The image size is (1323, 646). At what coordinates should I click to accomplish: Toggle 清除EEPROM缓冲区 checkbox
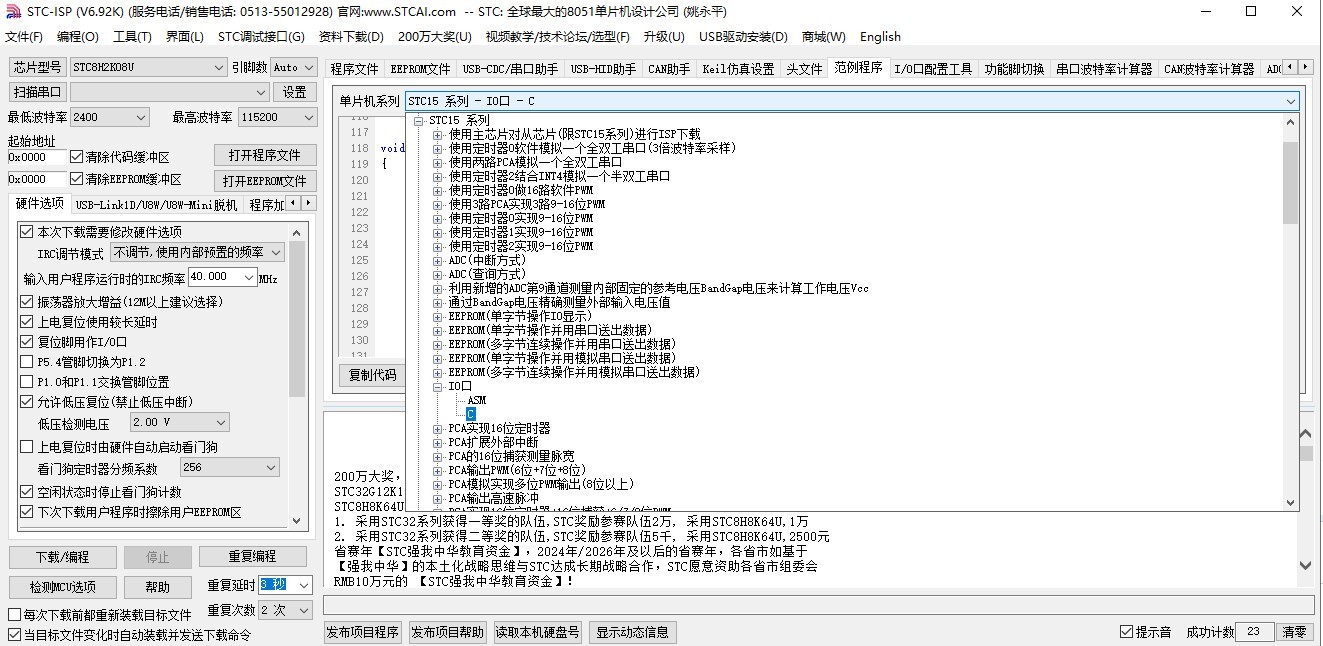(x=77, y=179)
